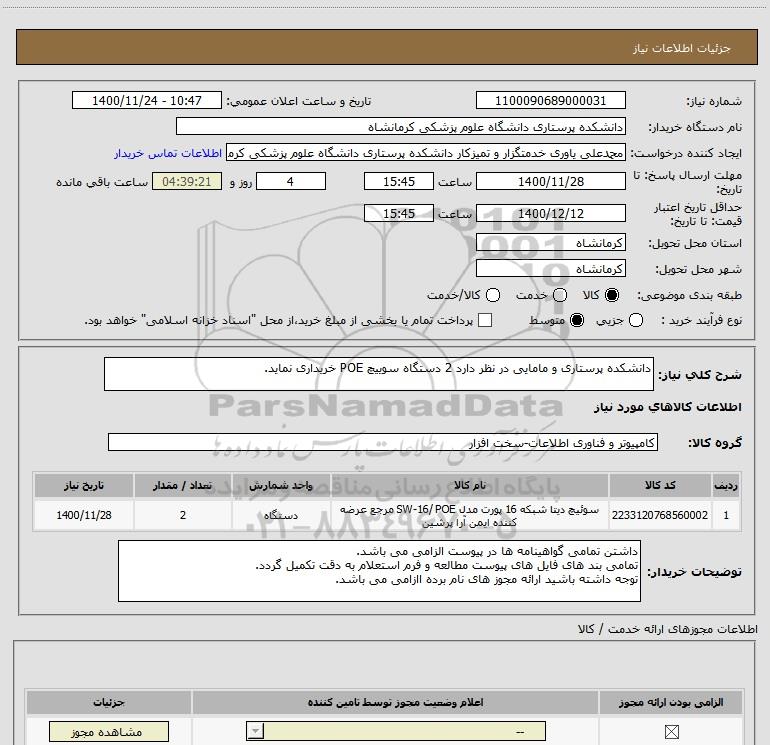
Task: Click the price validity time 15:45 field
Action: point(399,213)
